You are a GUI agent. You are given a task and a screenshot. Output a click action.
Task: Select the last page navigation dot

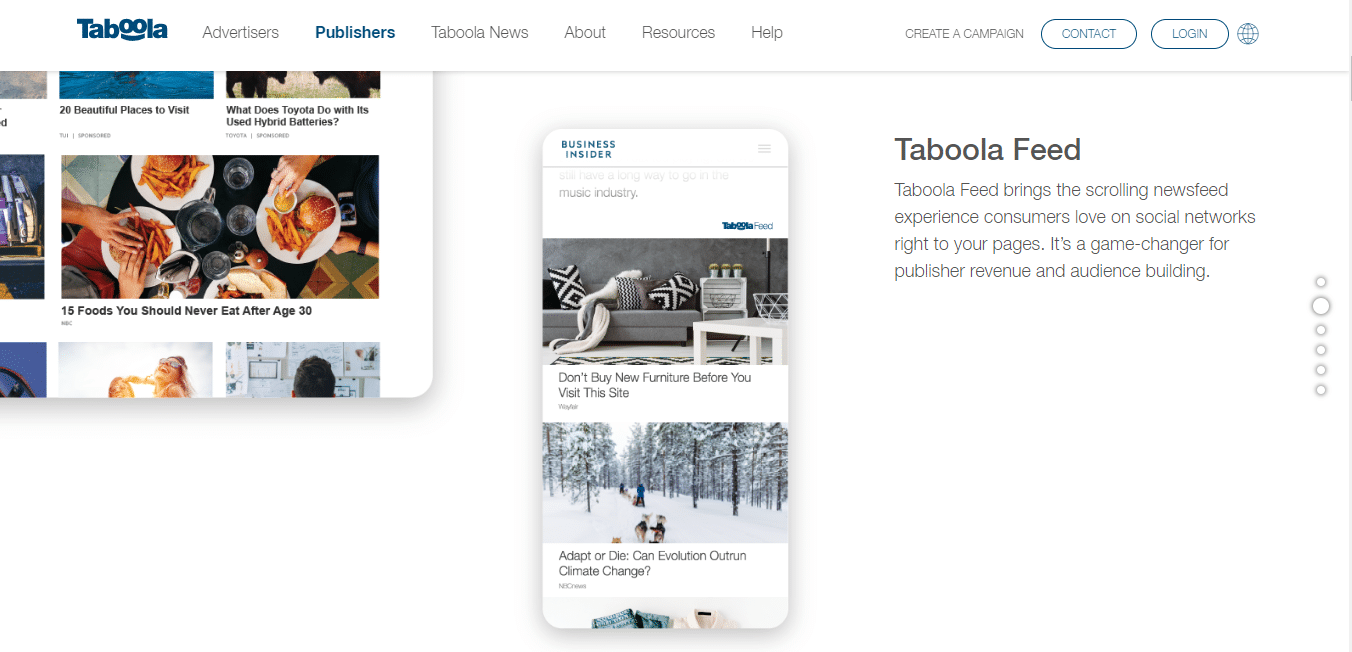tap(1321, 390)
